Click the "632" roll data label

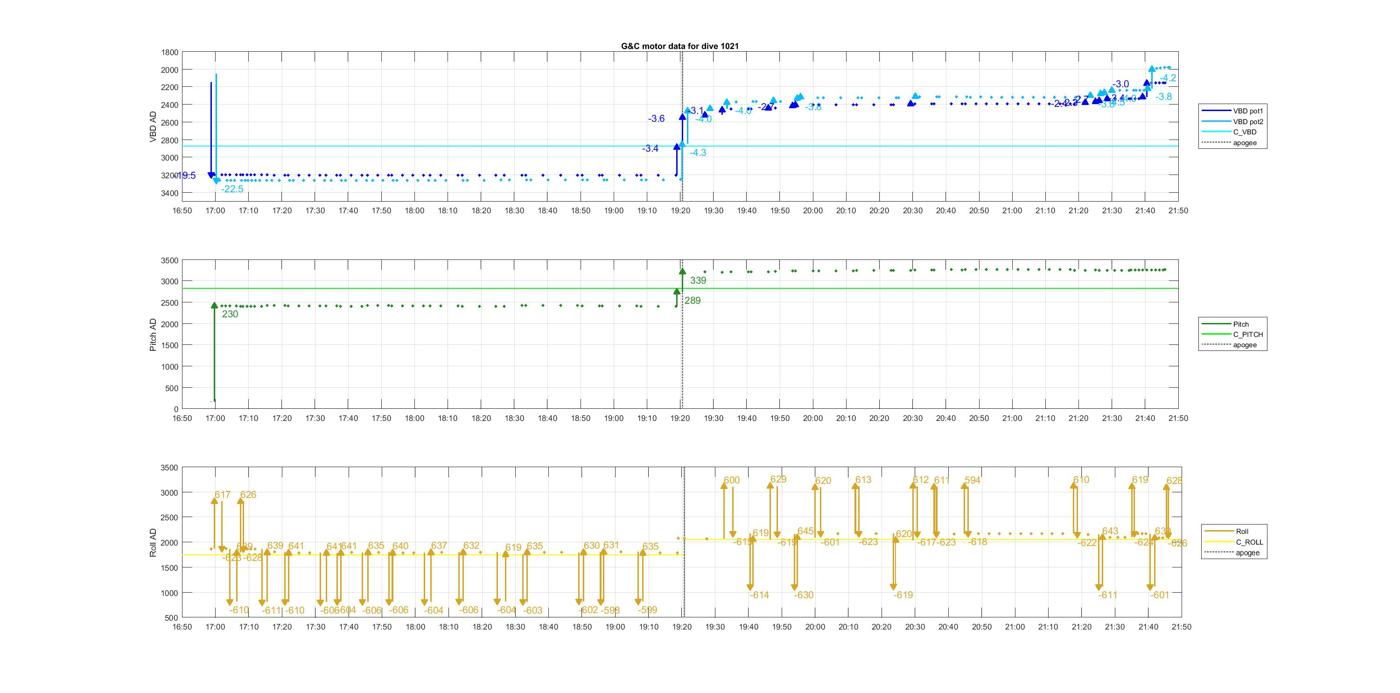471,546
